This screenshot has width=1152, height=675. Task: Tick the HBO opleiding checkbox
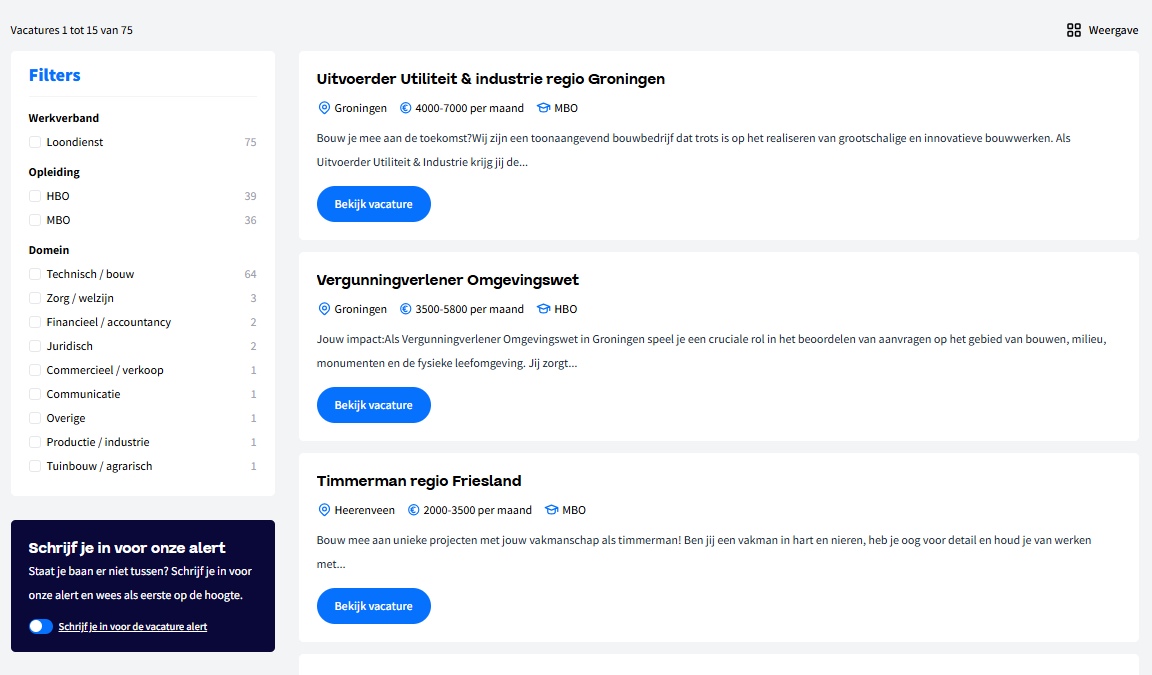pos(35,196)
